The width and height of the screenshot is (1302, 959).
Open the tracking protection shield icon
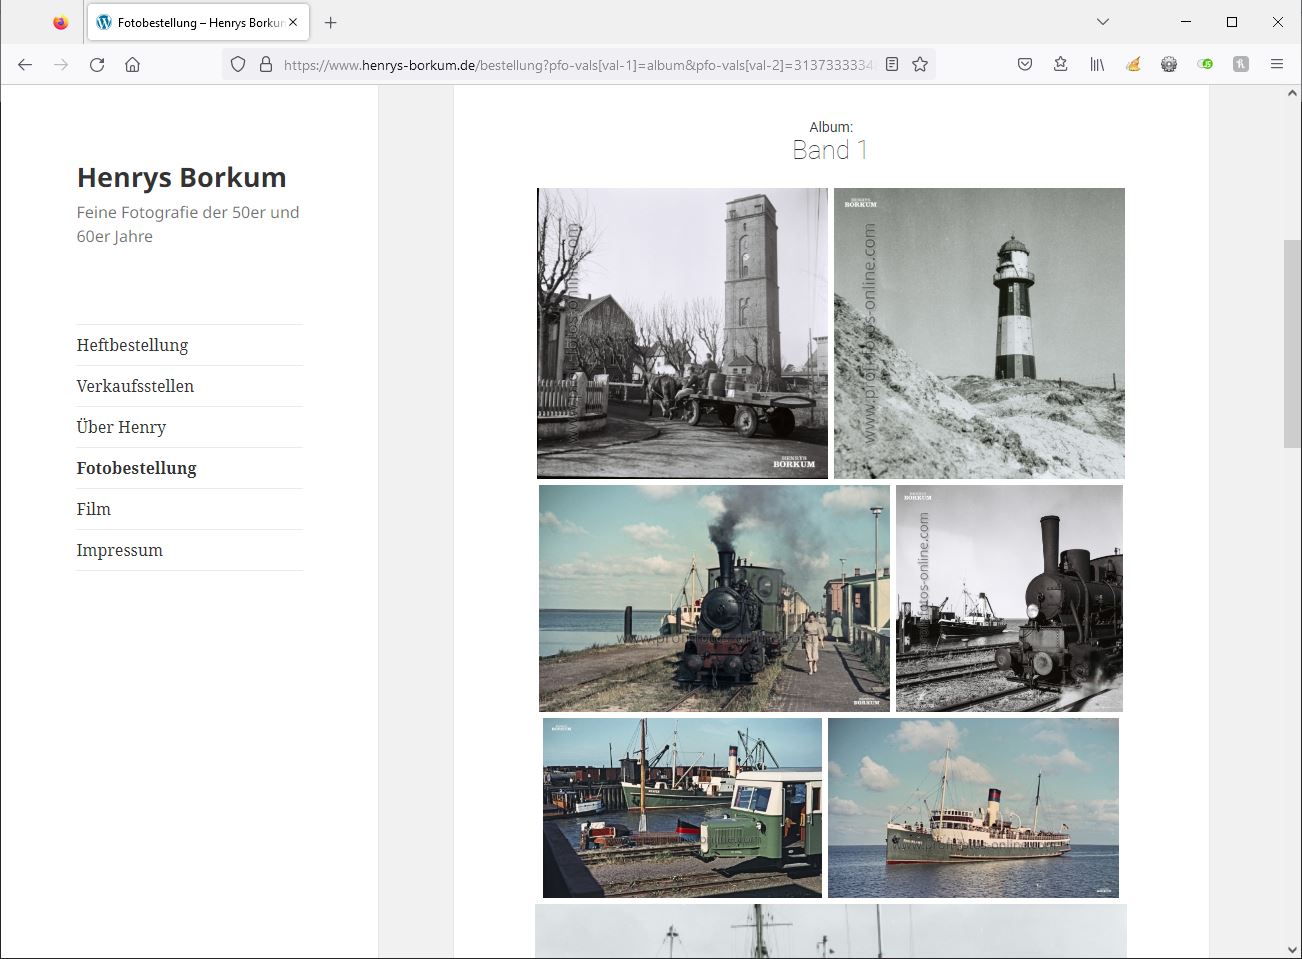click(x=238, y=64)
